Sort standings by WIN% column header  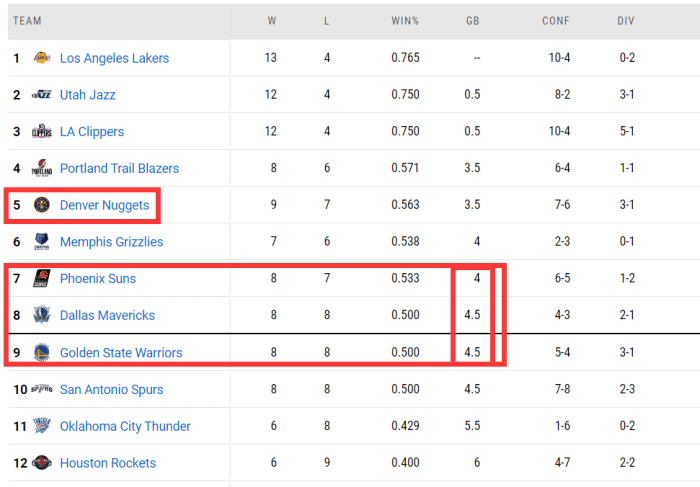click(405, 21)
